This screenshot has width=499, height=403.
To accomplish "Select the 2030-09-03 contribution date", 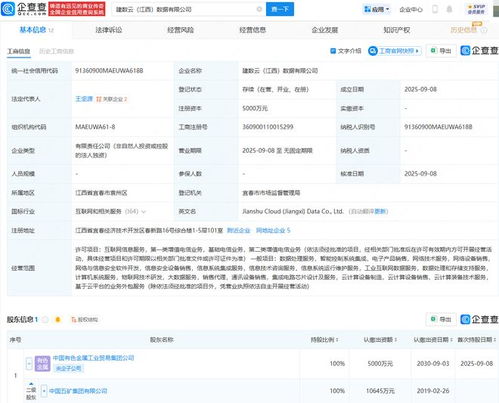I will (x=433, y=363).
